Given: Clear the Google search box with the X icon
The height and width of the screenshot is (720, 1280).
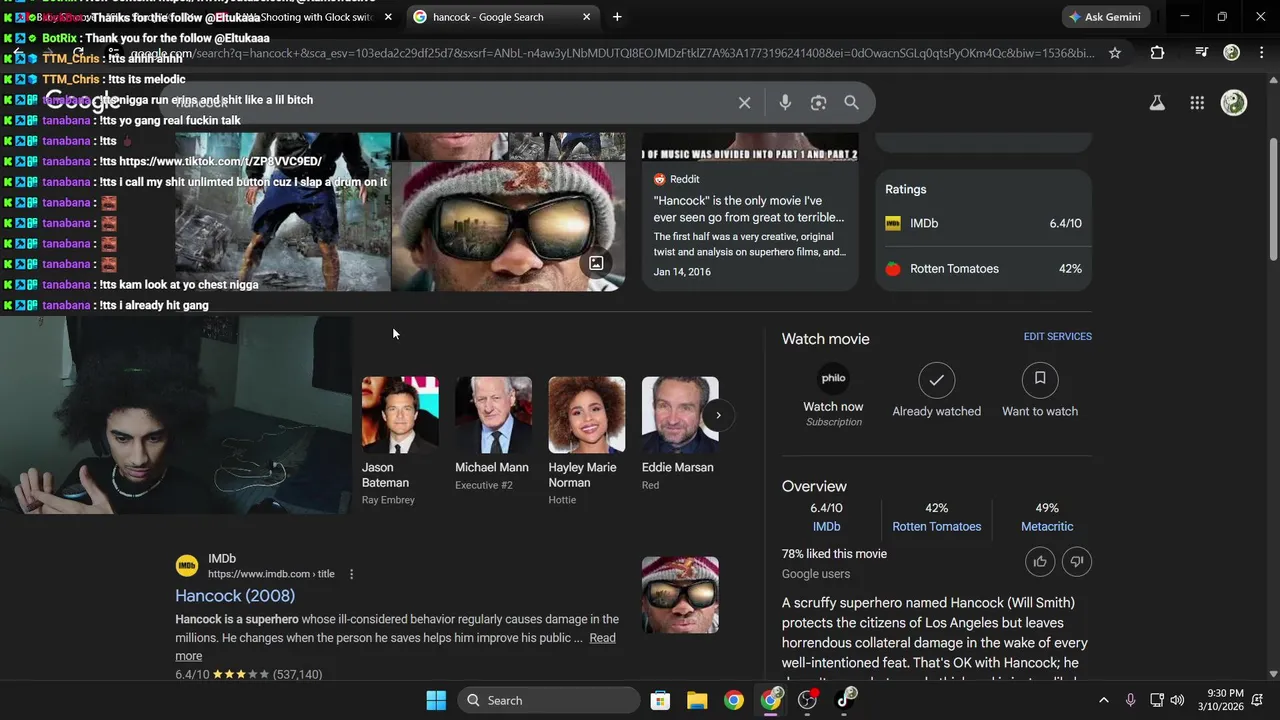Looking at the screenshot, I should [744, 103].
